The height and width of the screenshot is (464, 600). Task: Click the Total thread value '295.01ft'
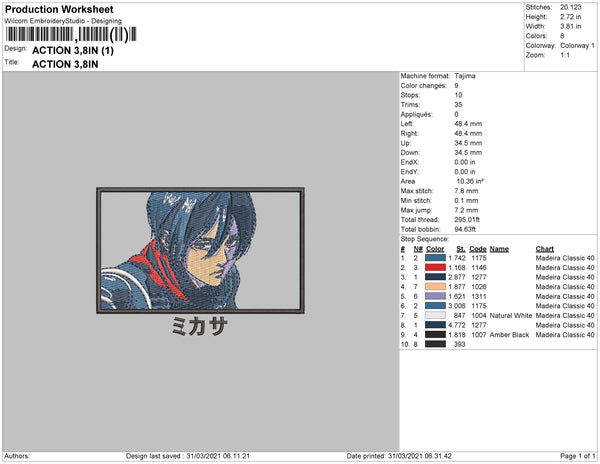pos(467,220)
